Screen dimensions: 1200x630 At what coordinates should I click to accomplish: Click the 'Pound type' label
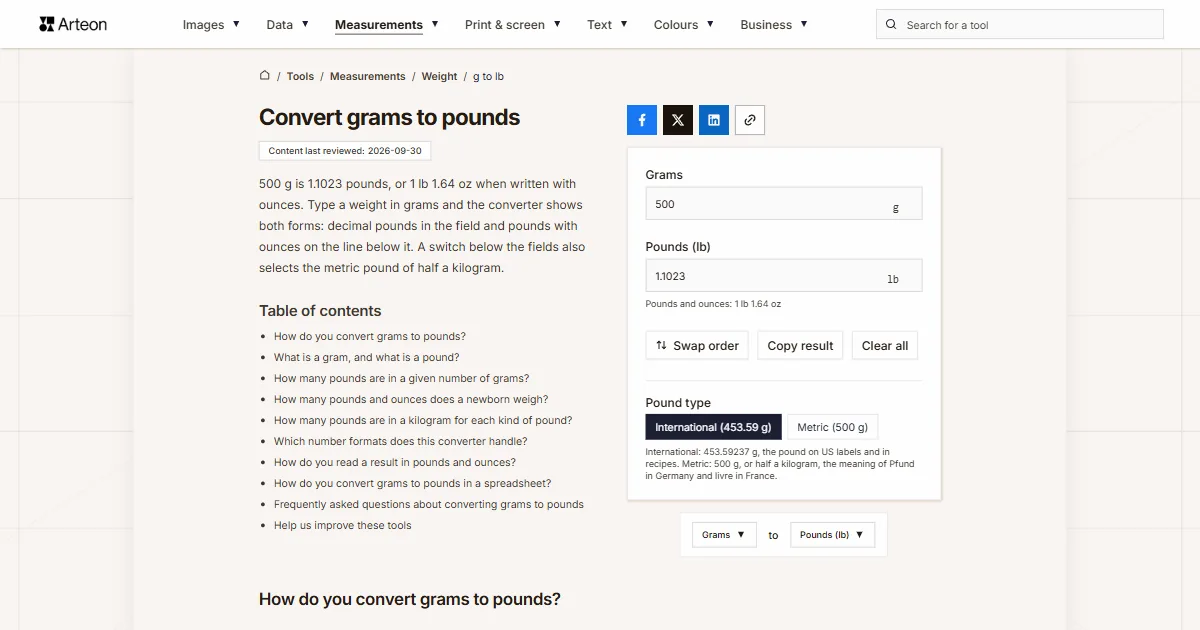tap(678, 403)
